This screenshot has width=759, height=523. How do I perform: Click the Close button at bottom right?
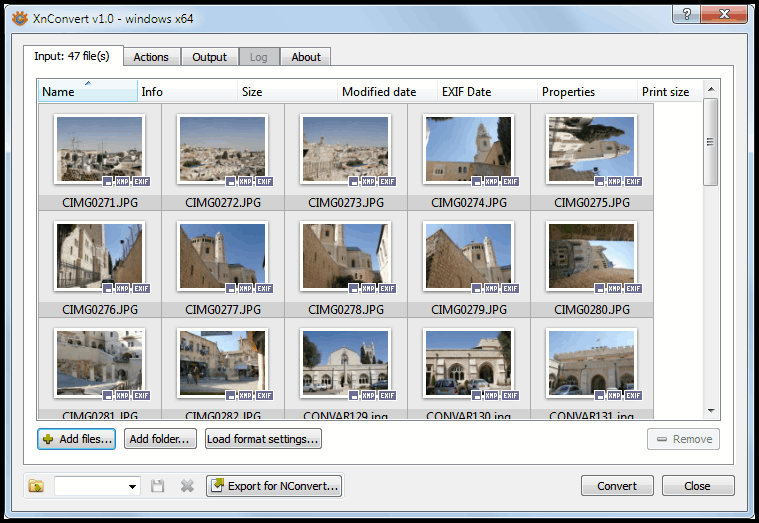click(698, 486)
